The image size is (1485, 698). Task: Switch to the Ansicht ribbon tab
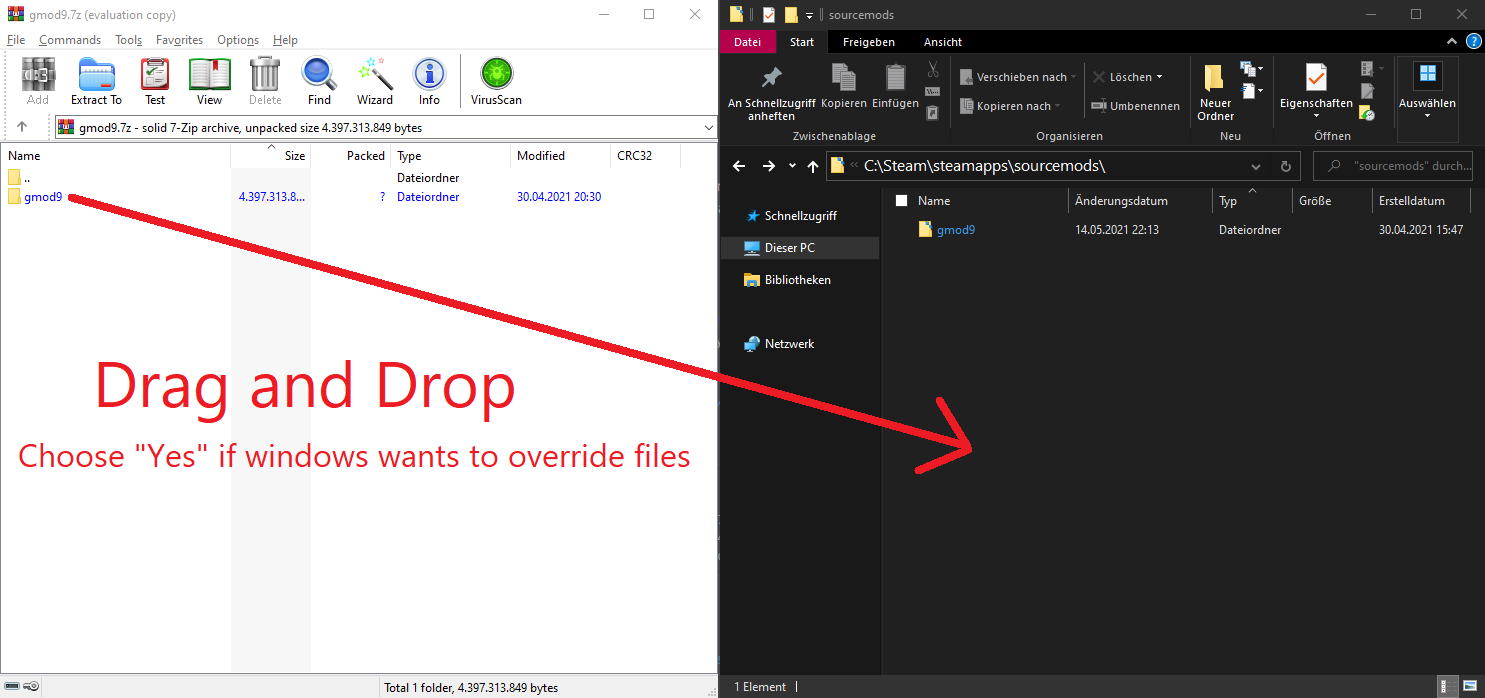click(x=943, y=42)
